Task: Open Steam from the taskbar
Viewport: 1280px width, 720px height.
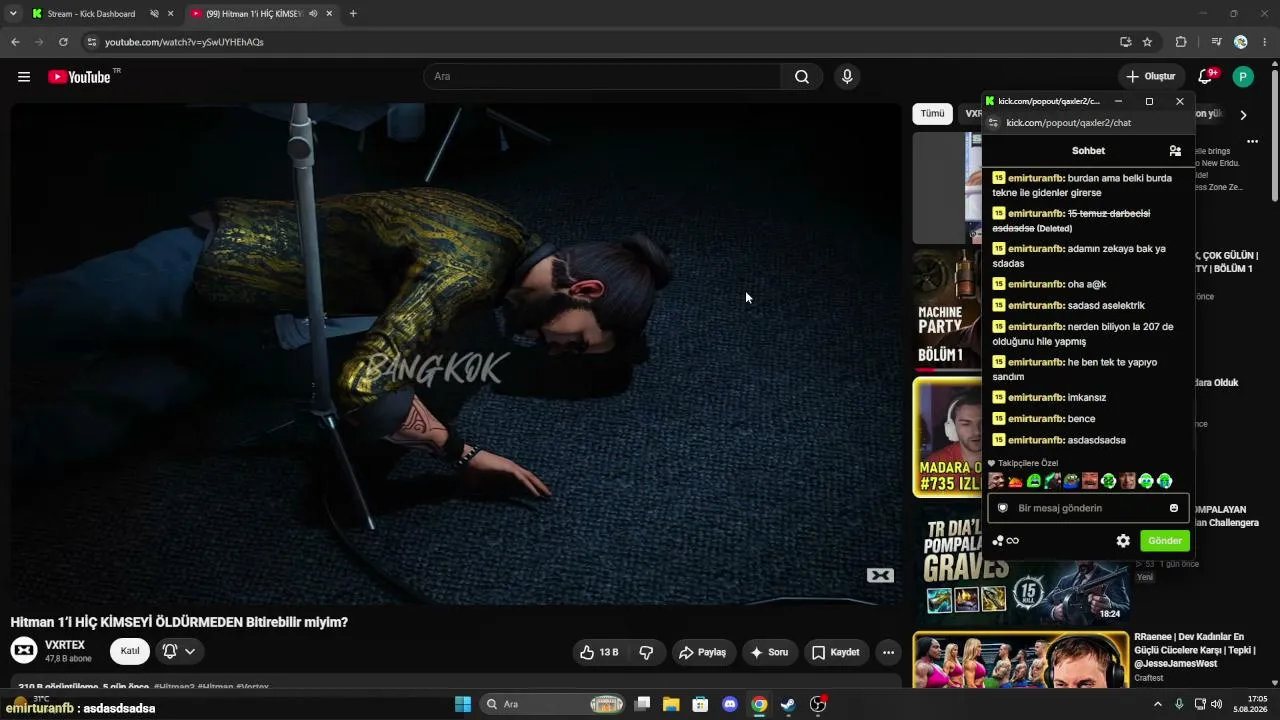Action: pos(788,704)
